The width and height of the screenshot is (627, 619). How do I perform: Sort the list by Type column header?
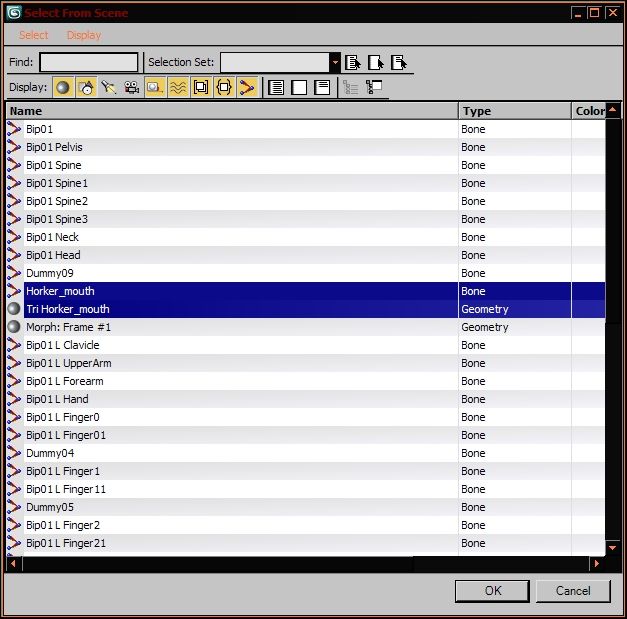(515, 111)
